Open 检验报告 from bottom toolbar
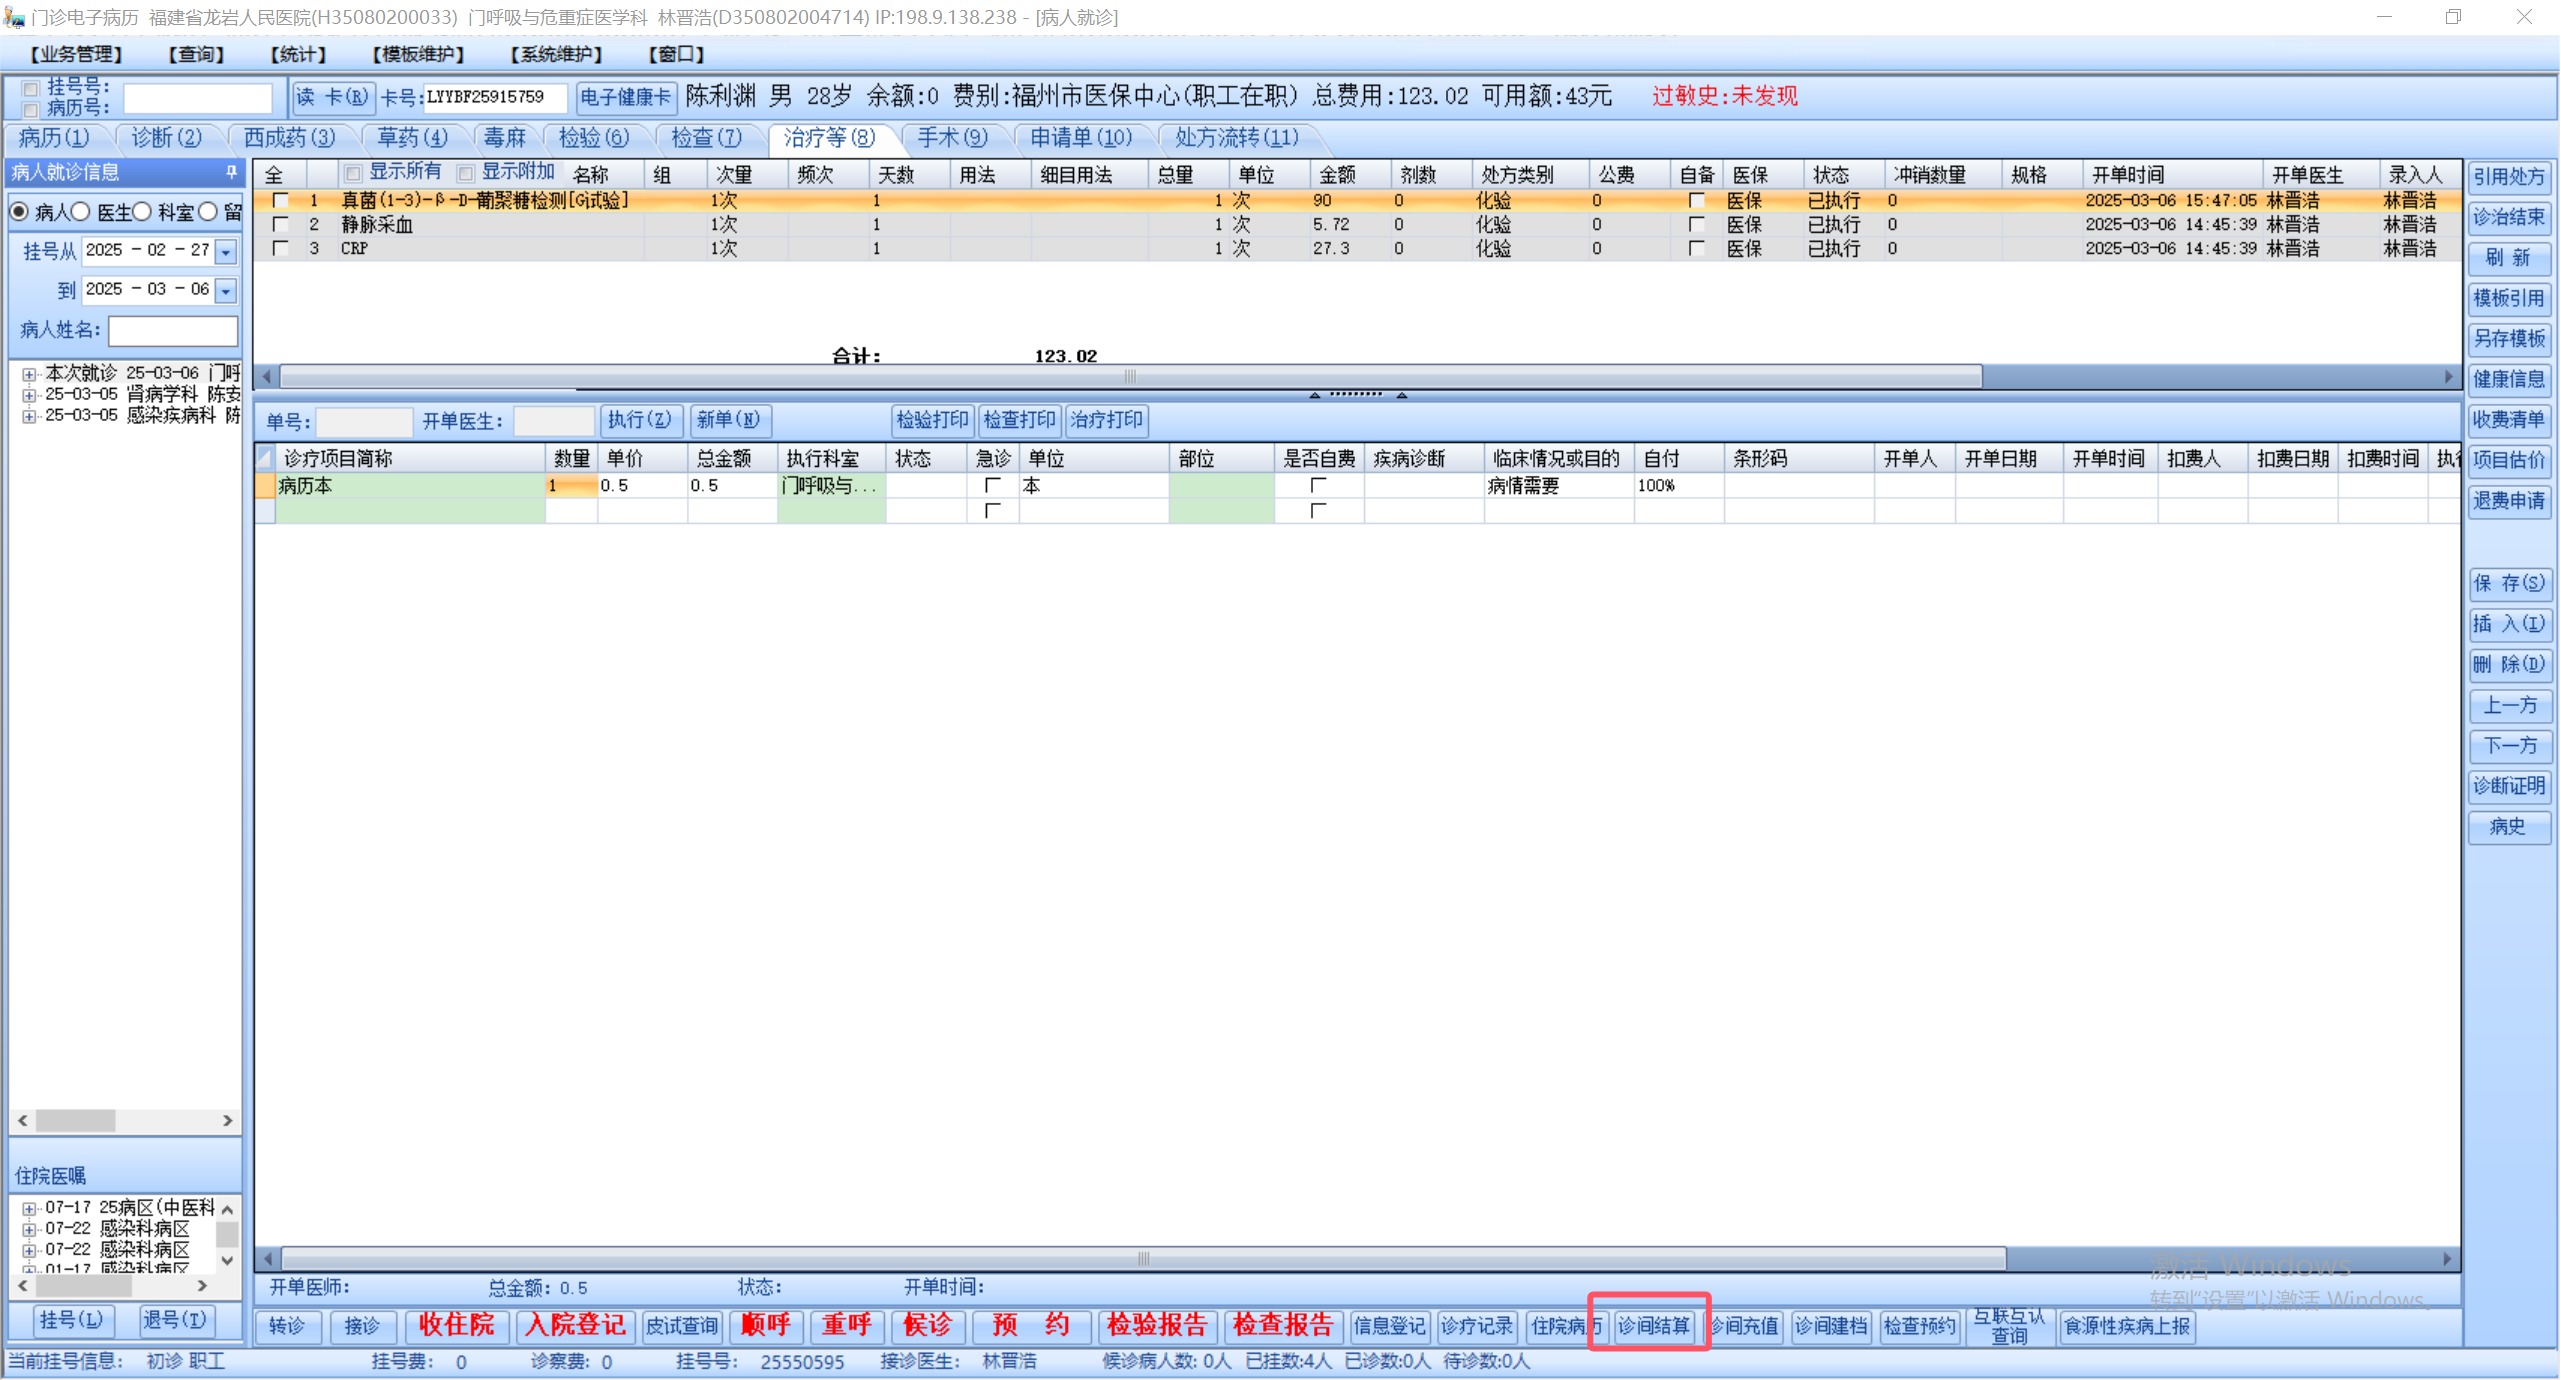 [x=1157, y=1326]
